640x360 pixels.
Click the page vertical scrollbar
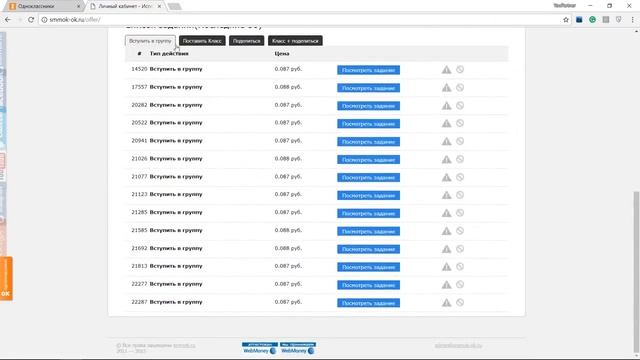(x=636, y=271)
